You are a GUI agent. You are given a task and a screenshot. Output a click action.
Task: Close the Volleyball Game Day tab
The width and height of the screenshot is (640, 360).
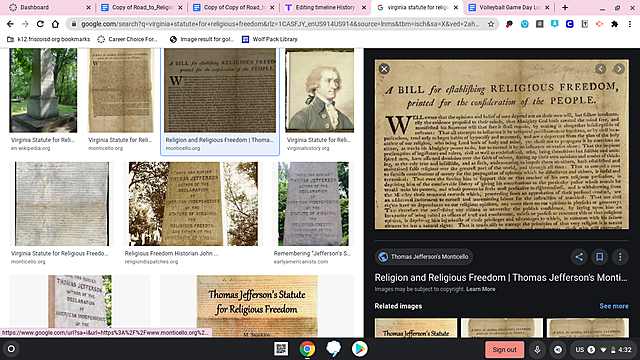pyautogui.click(x=547, y=7)
